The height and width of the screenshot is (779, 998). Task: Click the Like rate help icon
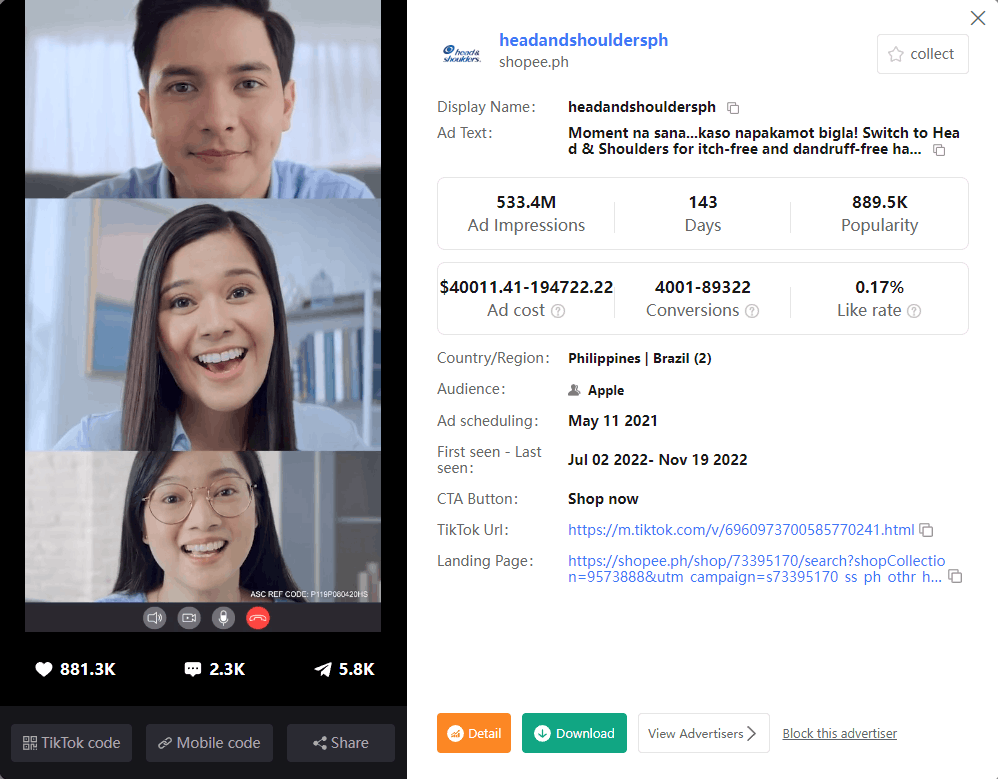(914, 311)
